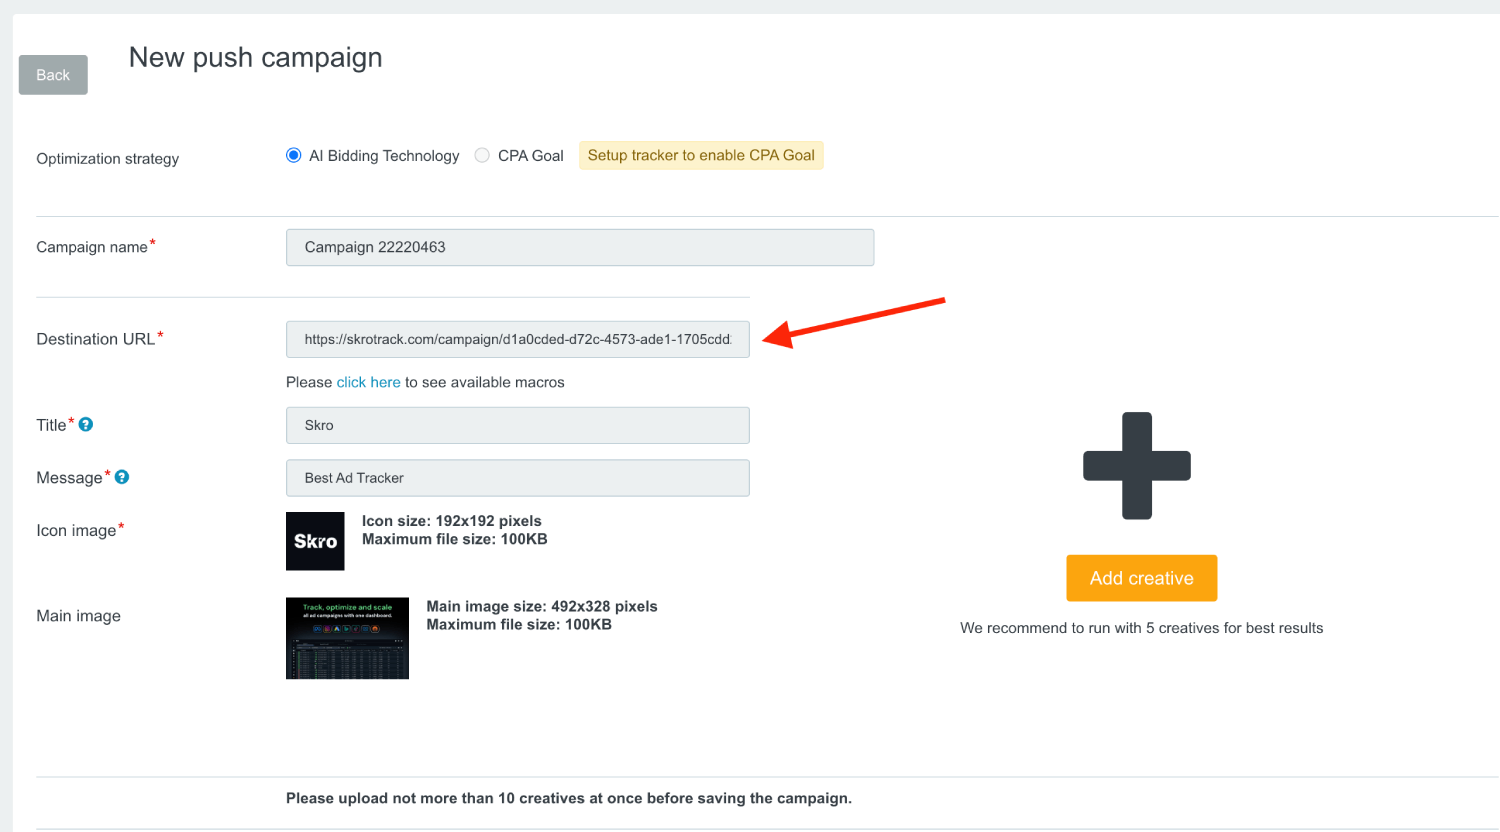Focus the Campaign name input field
The image size is (1500, 832).
pyautogui.click(x=580, y=247)
